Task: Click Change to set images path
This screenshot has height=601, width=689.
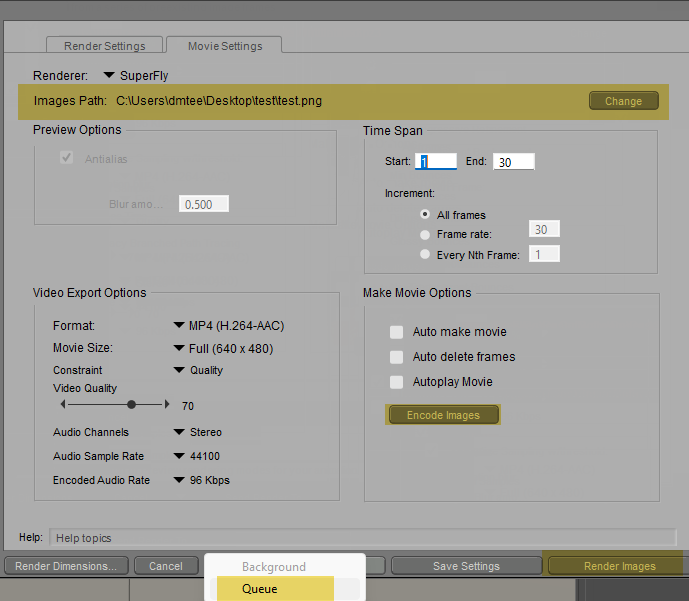Action: pos(623,101)
